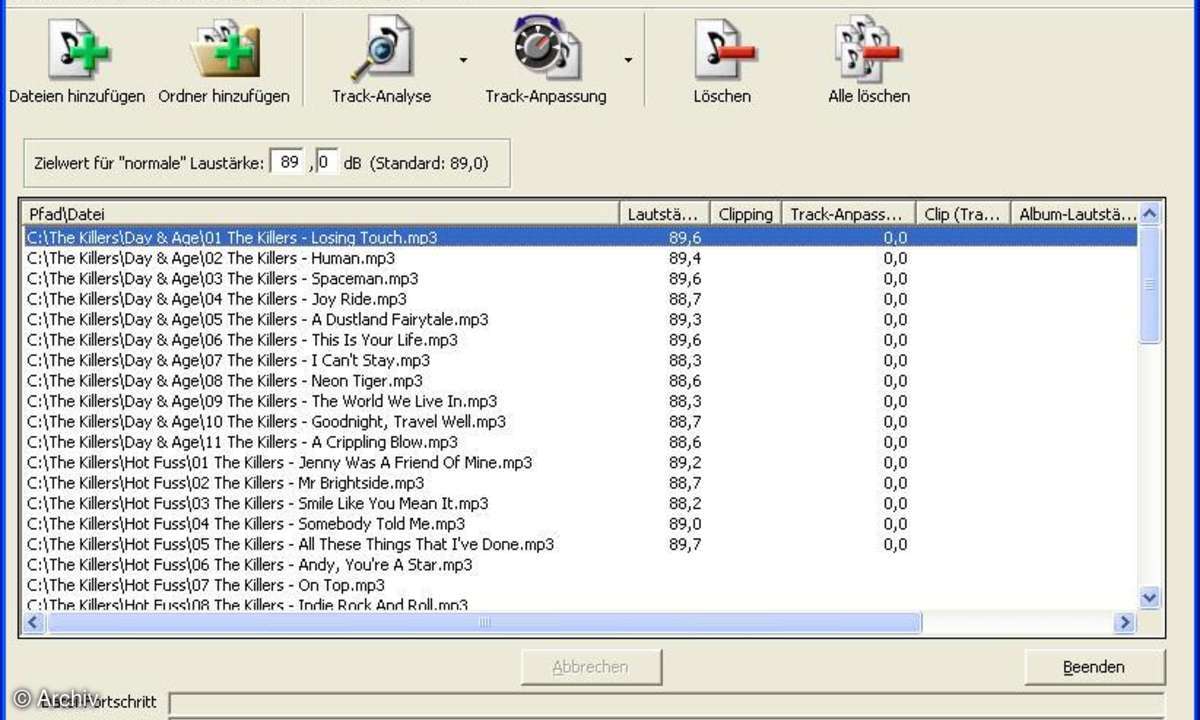The height and width of the screenshot is (720, 1200).
Task: Click the dB decimal field showing 0
Action: [327, 162]
